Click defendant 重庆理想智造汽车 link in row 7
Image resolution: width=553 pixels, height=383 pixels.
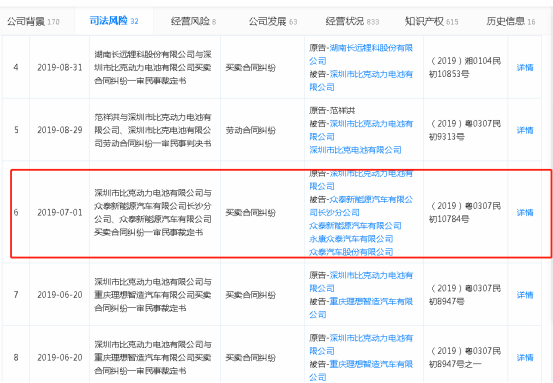click(x=361, y=308)
